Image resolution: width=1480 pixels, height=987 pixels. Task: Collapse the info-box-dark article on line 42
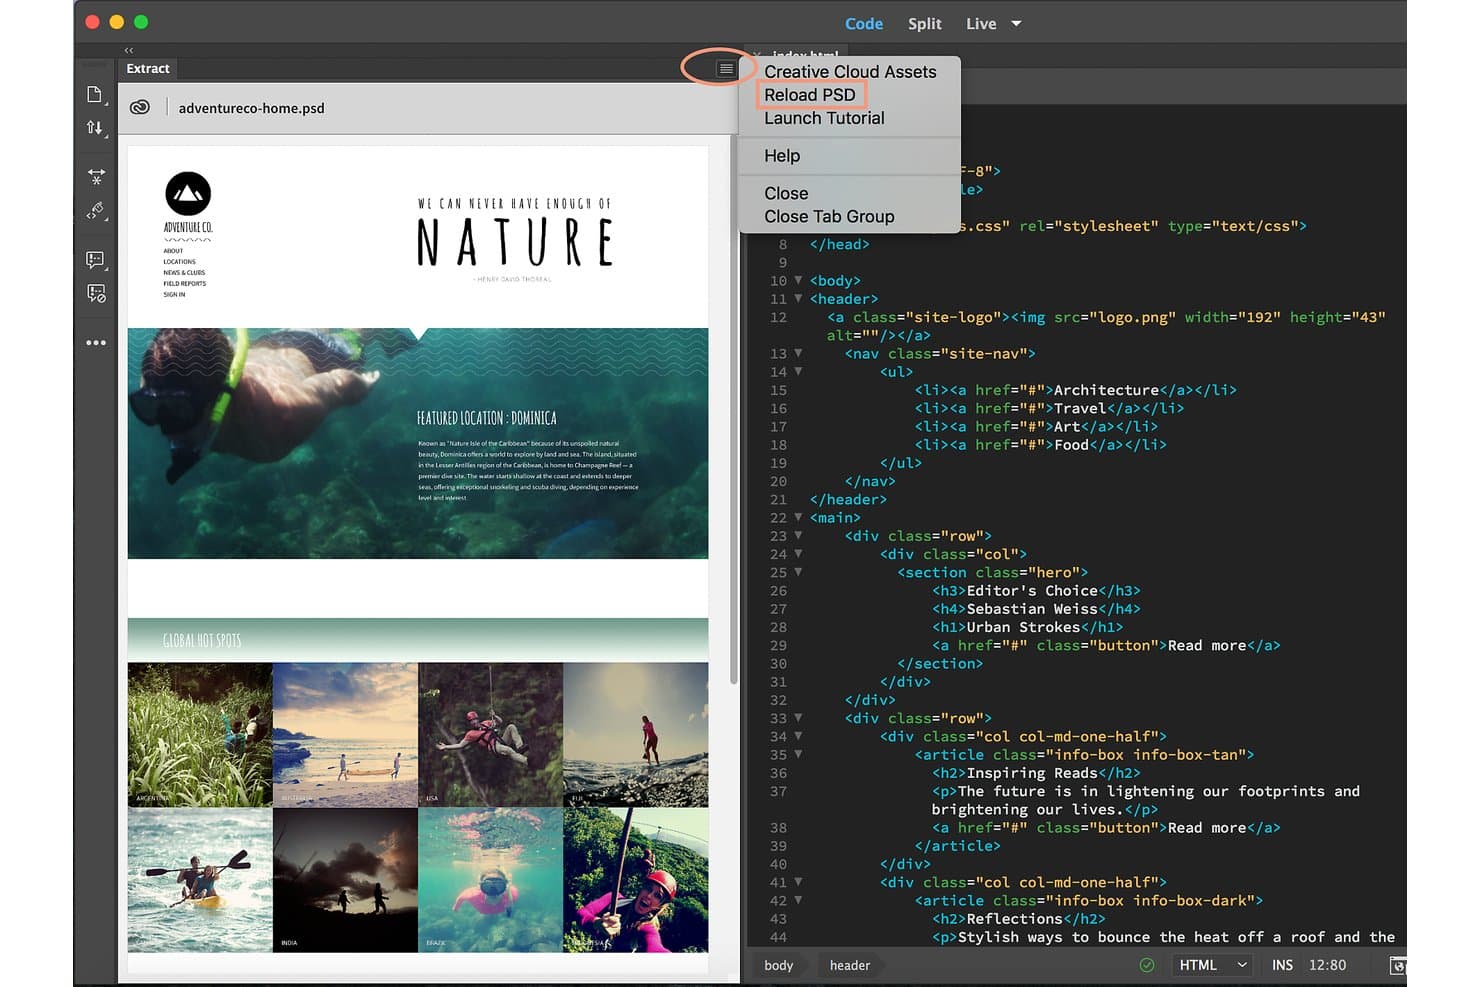798,900
